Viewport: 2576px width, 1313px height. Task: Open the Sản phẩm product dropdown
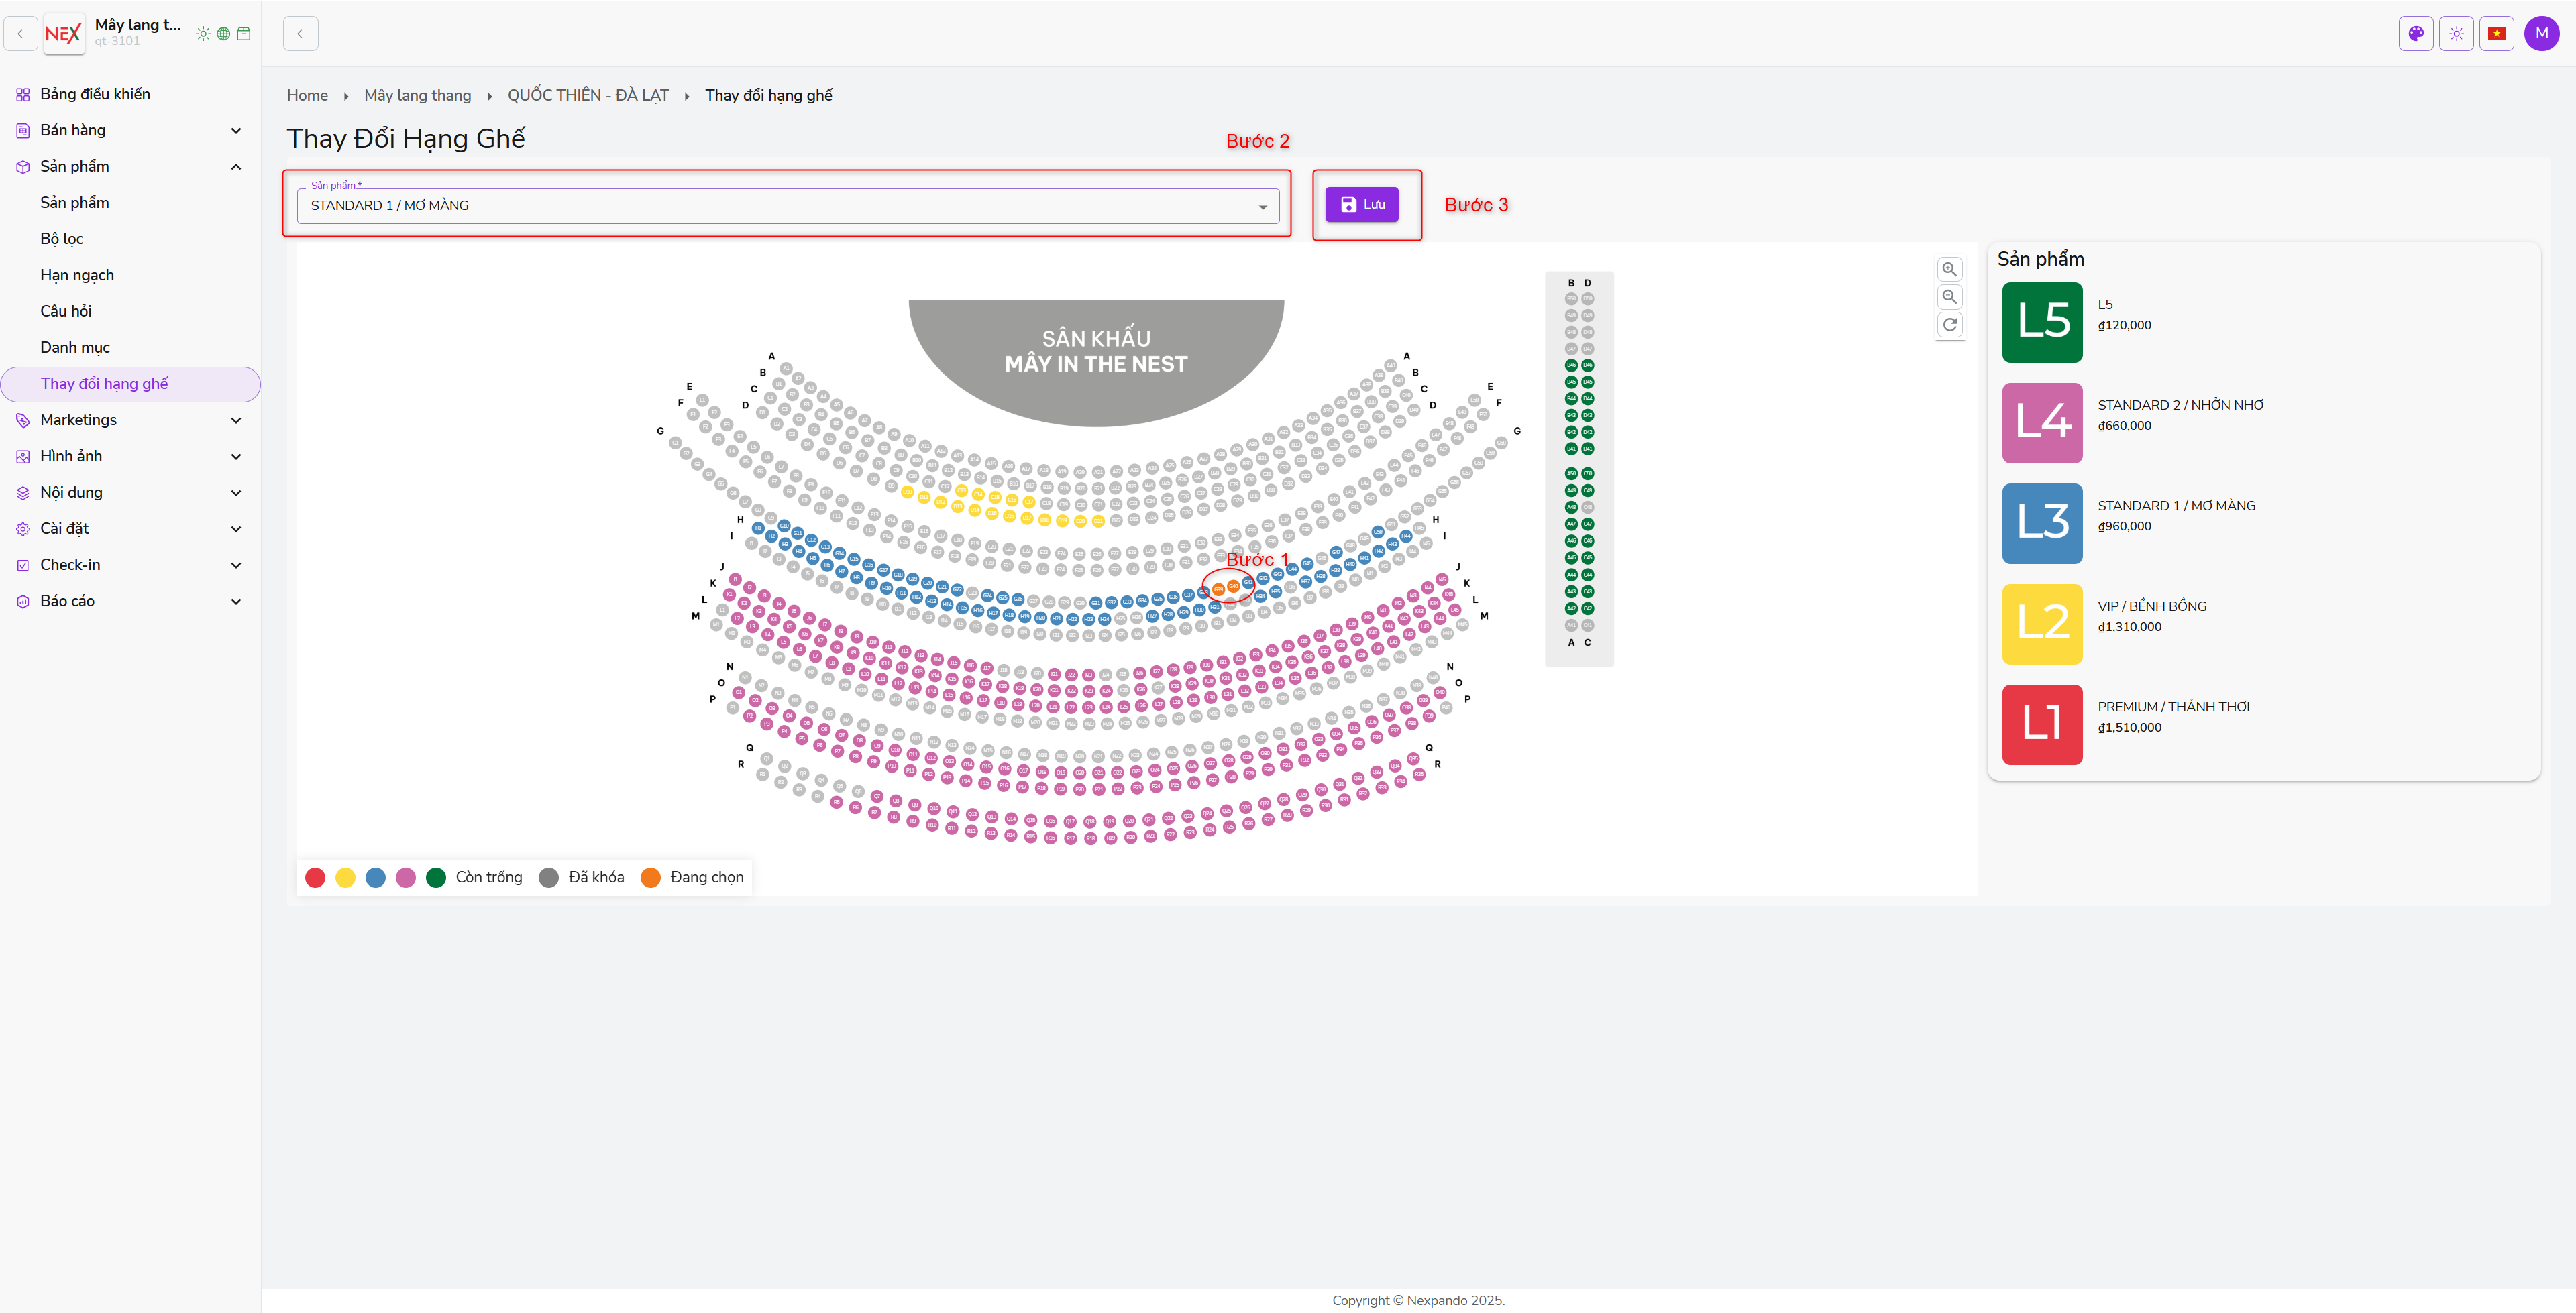pyautogui.click(x=787, y=206)
